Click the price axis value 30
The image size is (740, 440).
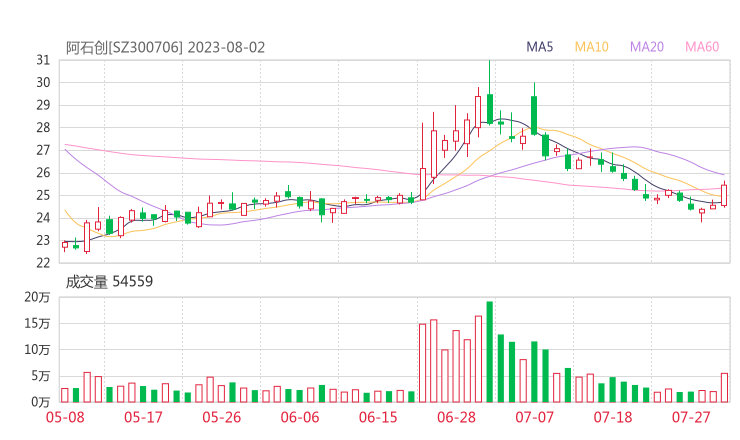[x=43, y=83]
